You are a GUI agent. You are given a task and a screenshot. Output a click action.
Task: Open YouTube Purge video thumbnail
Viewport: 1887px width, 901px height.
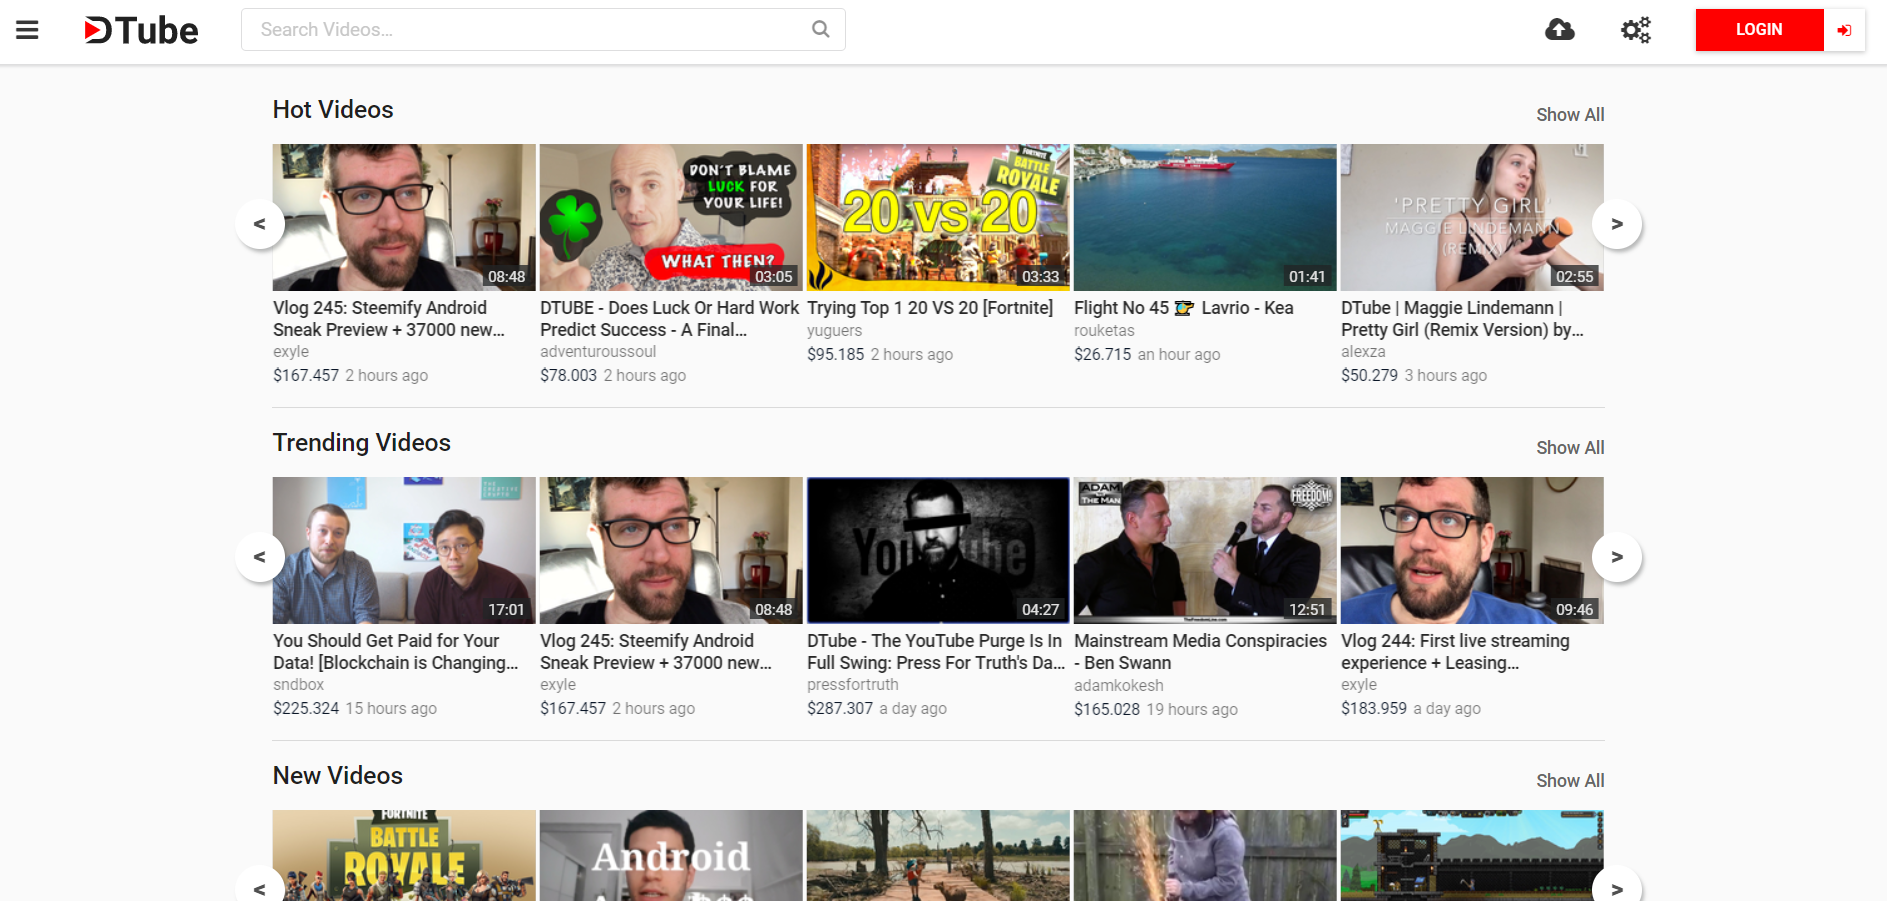(x=938, y=550)
